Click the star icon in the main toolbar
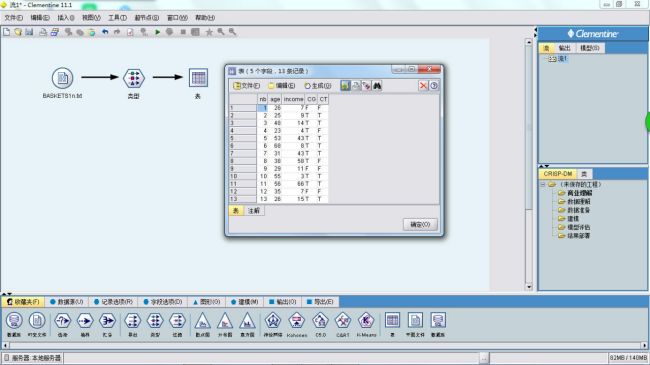The height and width of the screenshot is (365, 650). click(209, 32)
